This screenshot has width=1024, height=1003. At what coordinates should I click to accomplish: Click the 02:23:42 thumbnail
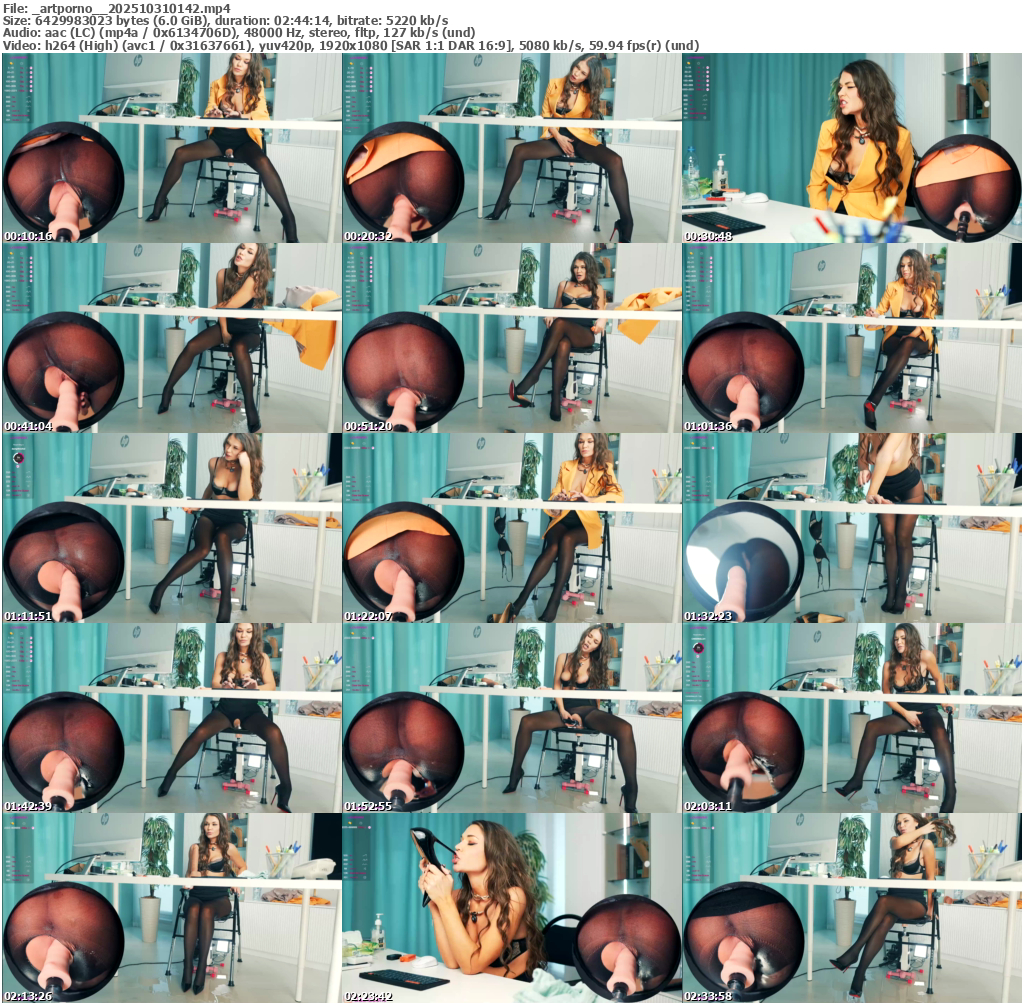pyautogui.click(x=512, y=908)
